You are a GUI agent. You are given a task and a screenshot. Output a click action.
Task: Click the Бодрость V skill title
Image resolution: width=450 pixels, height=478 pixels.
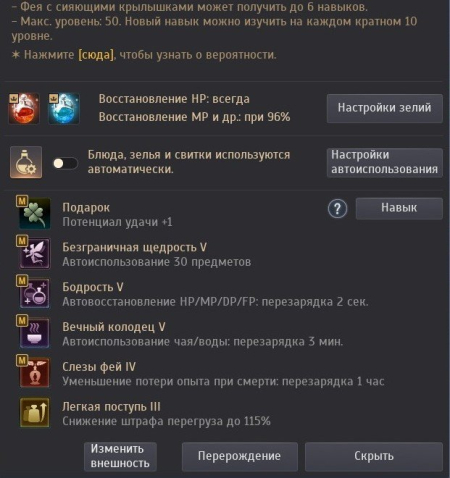click(93, 287)
